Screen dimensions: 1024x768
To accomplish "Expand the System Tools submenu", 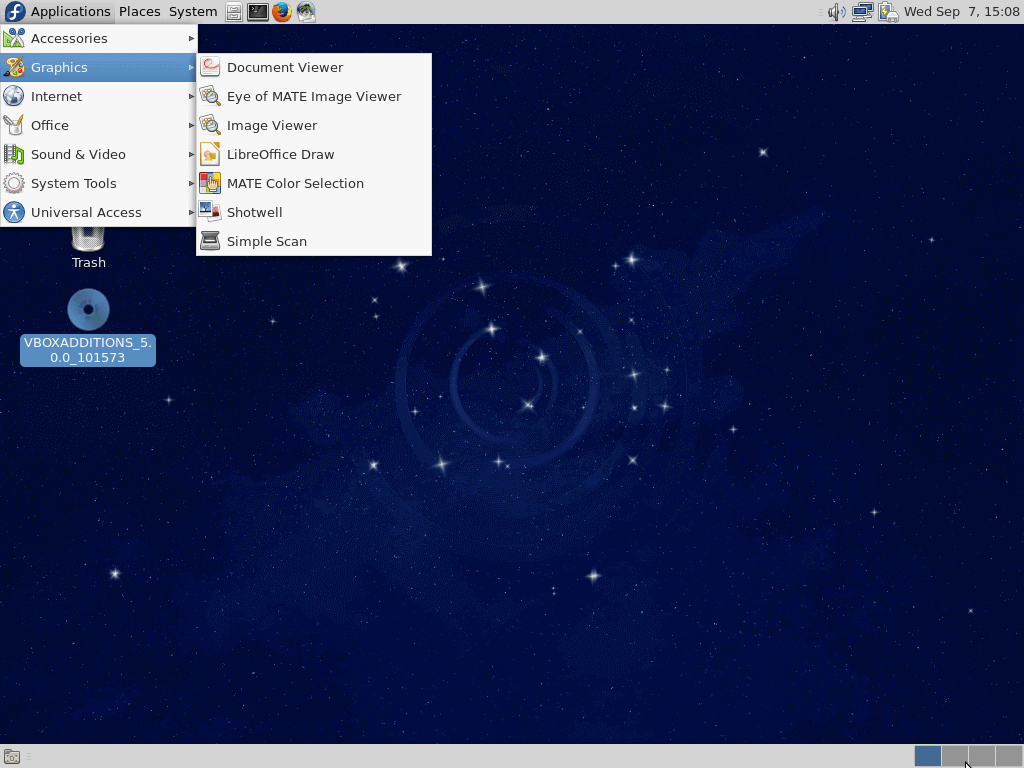I will click(73, 183).
